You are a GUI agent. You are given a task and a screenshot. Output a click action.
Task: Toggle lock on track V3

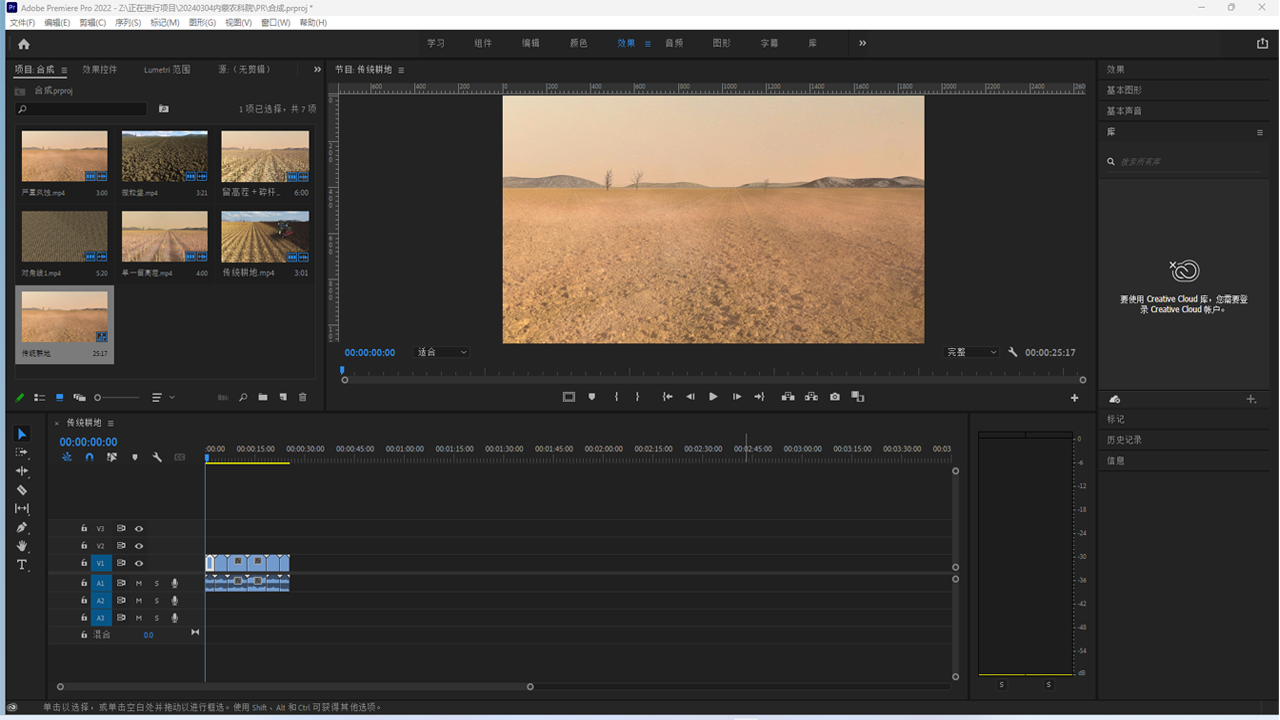point(84,528)
